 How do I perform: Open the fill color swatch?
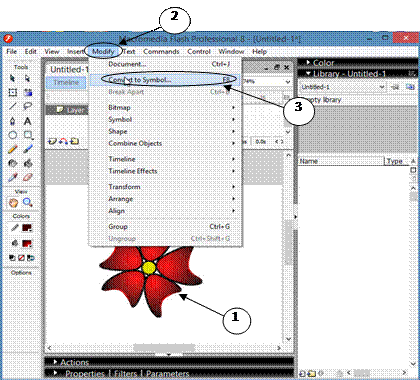27,244
